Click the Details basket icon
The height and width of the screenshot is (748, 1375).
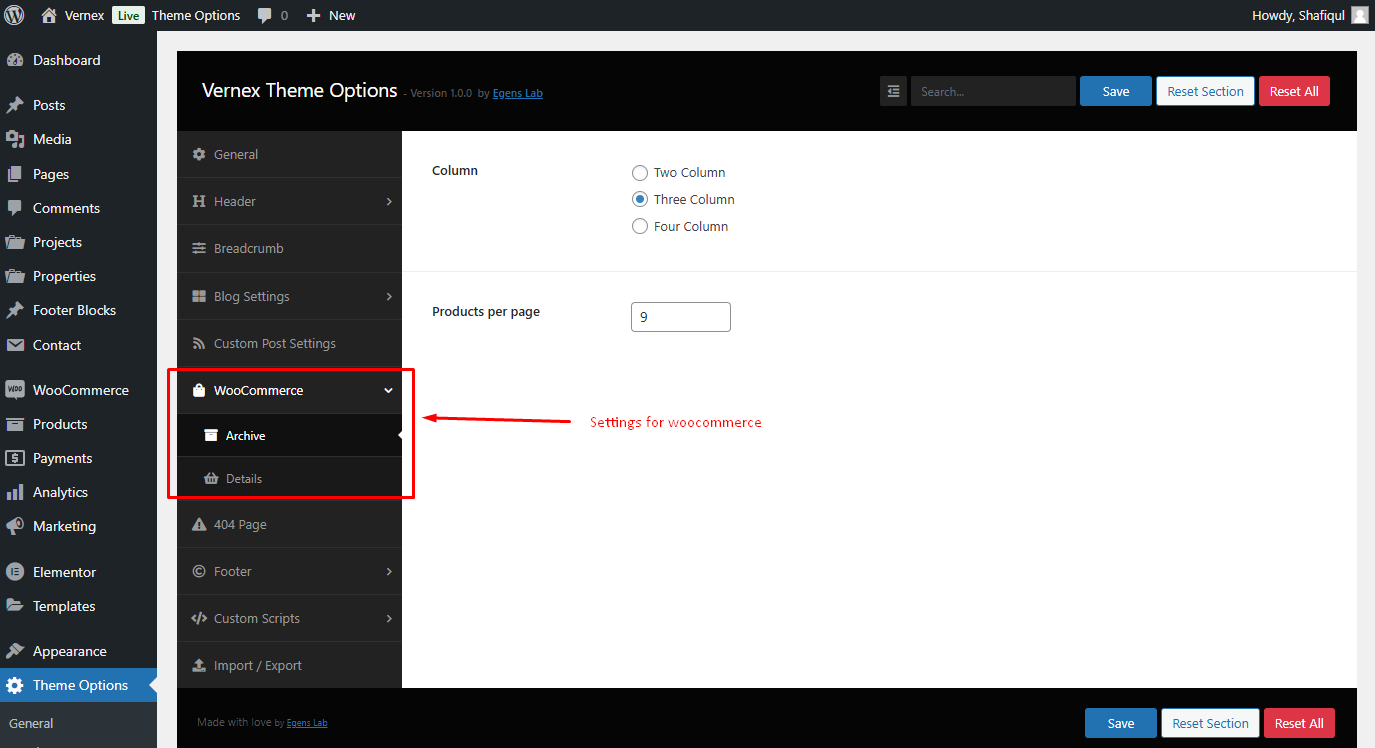(211, 478)
